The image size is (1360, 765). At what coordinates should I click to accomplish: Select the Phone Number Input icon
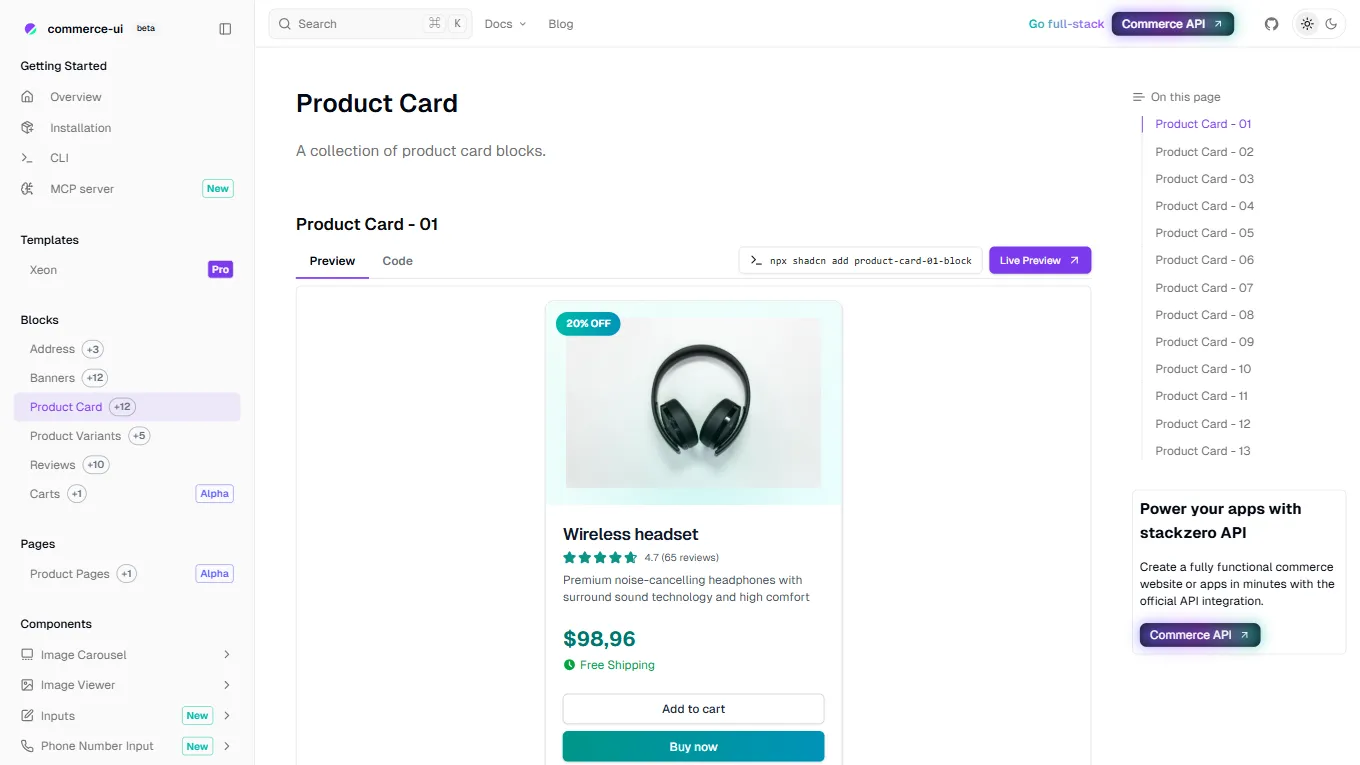(26, 746)
